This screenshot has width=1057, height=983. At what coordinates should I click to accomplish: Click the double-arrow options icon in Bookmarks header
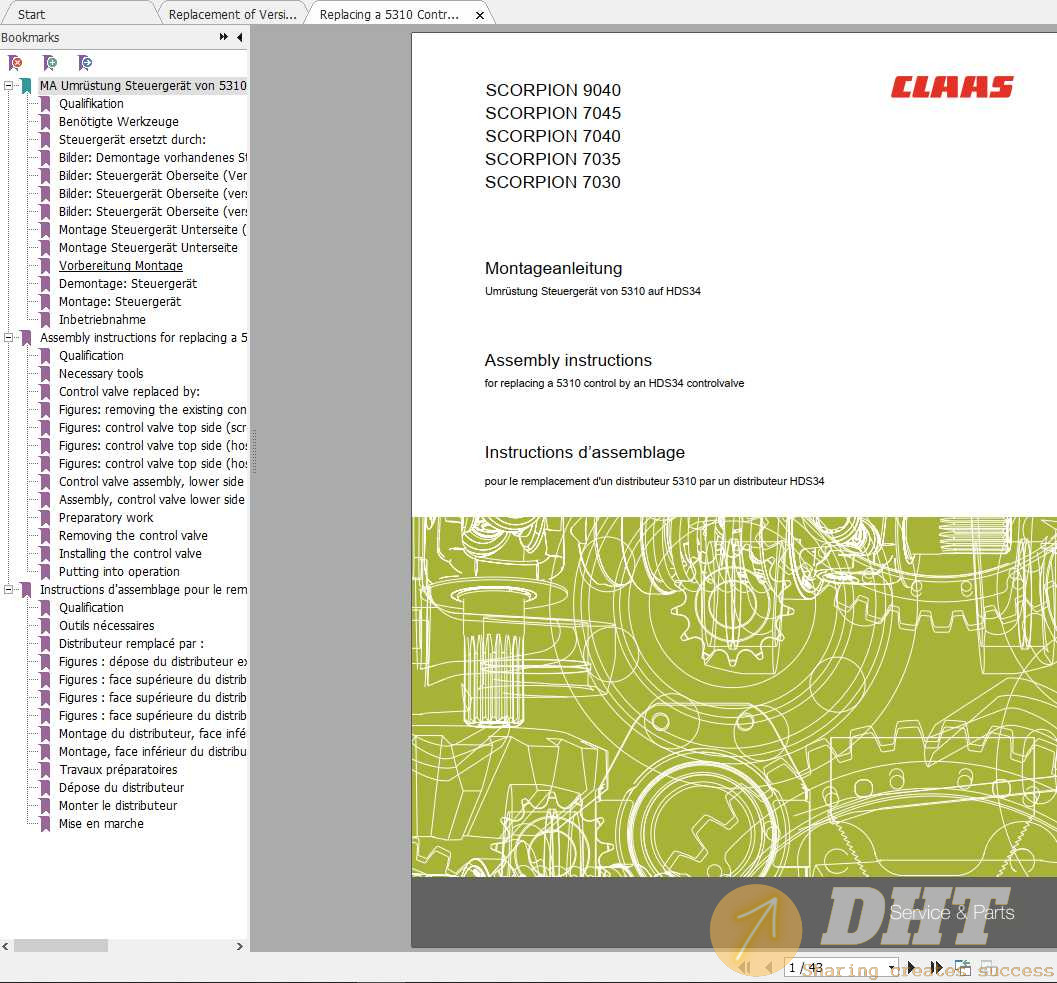[x=224, y=37]
